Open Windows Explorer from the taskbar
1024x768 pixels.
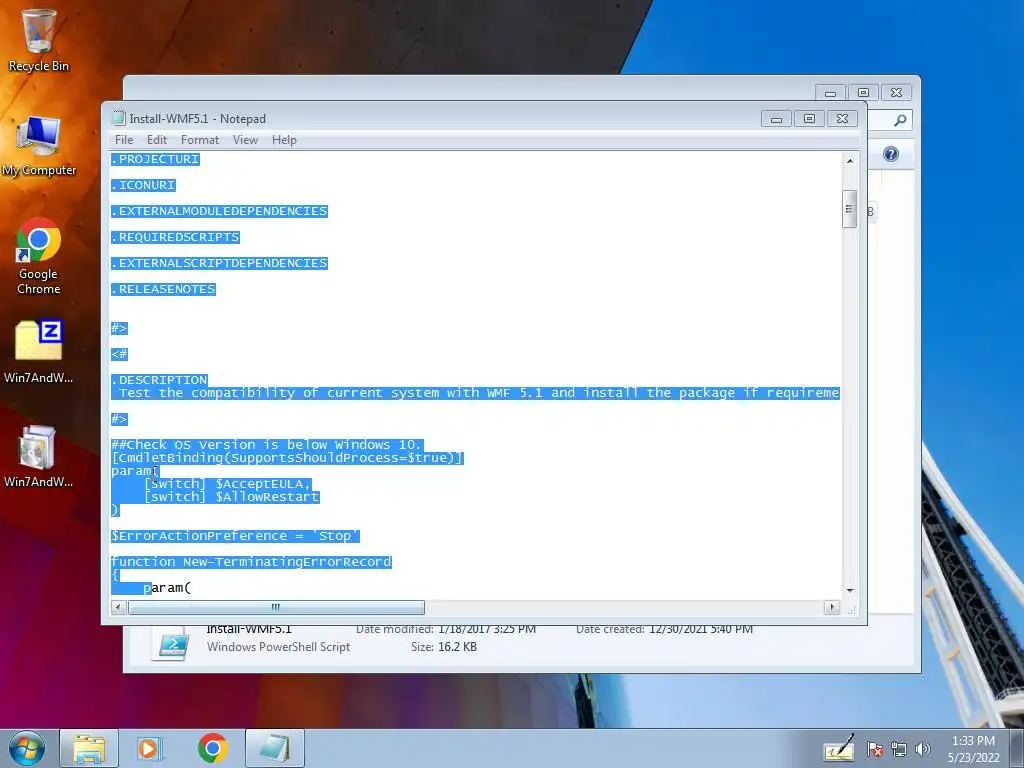tap(89, 748)
